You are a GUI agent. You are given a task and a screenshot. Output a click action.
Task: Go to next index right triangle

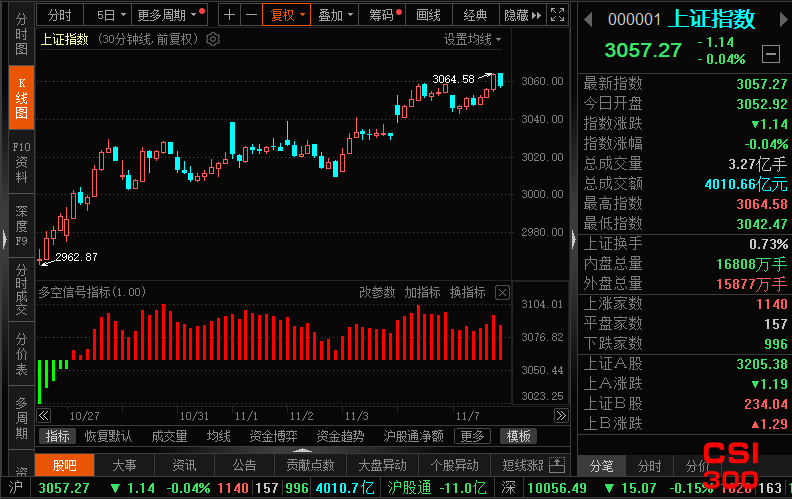click(783, 20)
